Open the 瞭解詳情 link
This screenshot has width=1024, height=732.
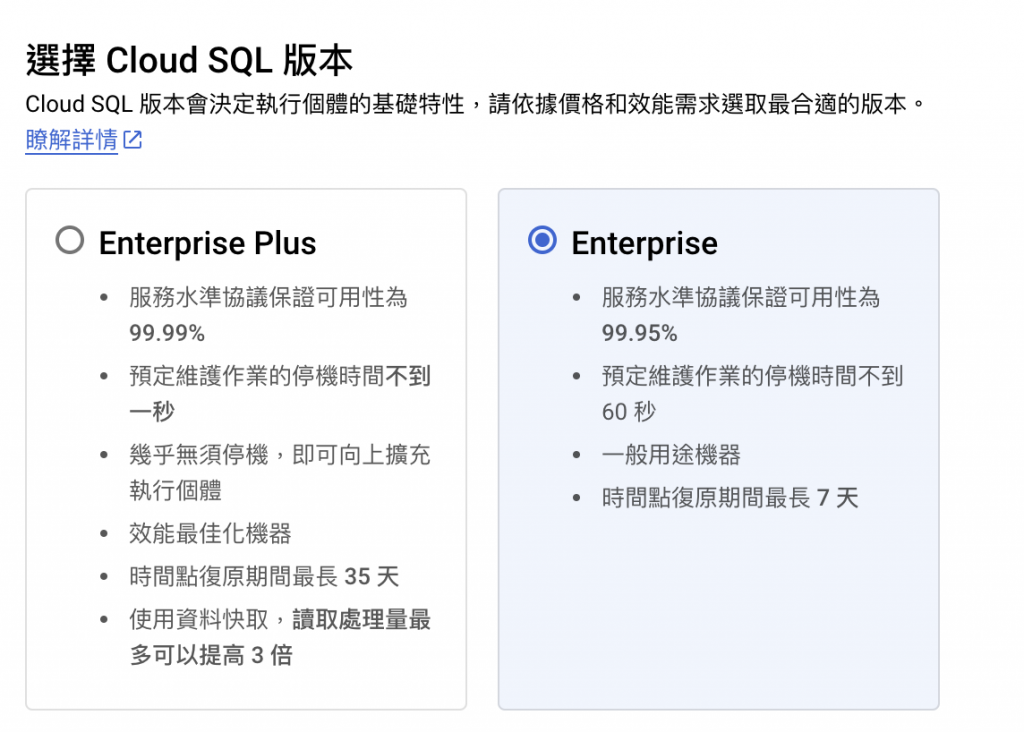[x=71, y=140]
